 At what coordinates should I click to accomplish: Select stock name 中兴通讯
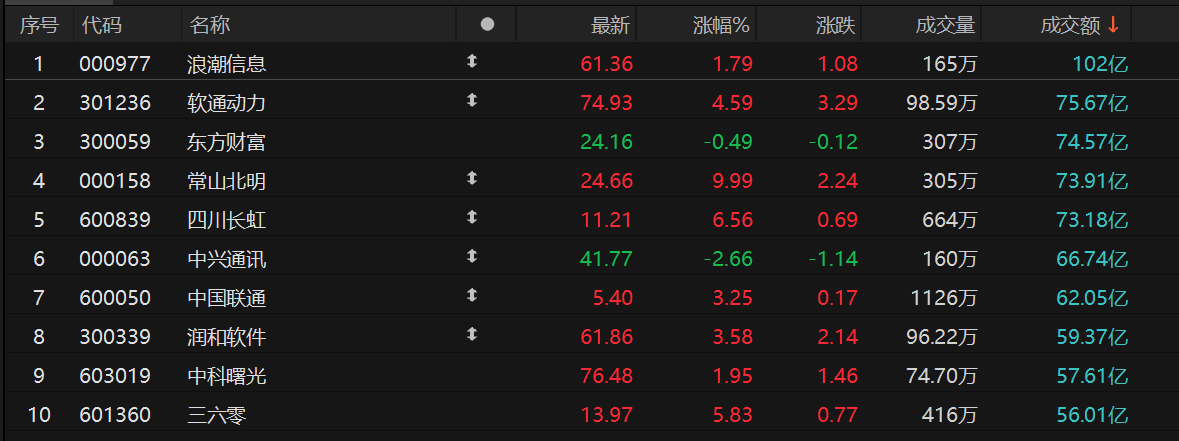226,259
